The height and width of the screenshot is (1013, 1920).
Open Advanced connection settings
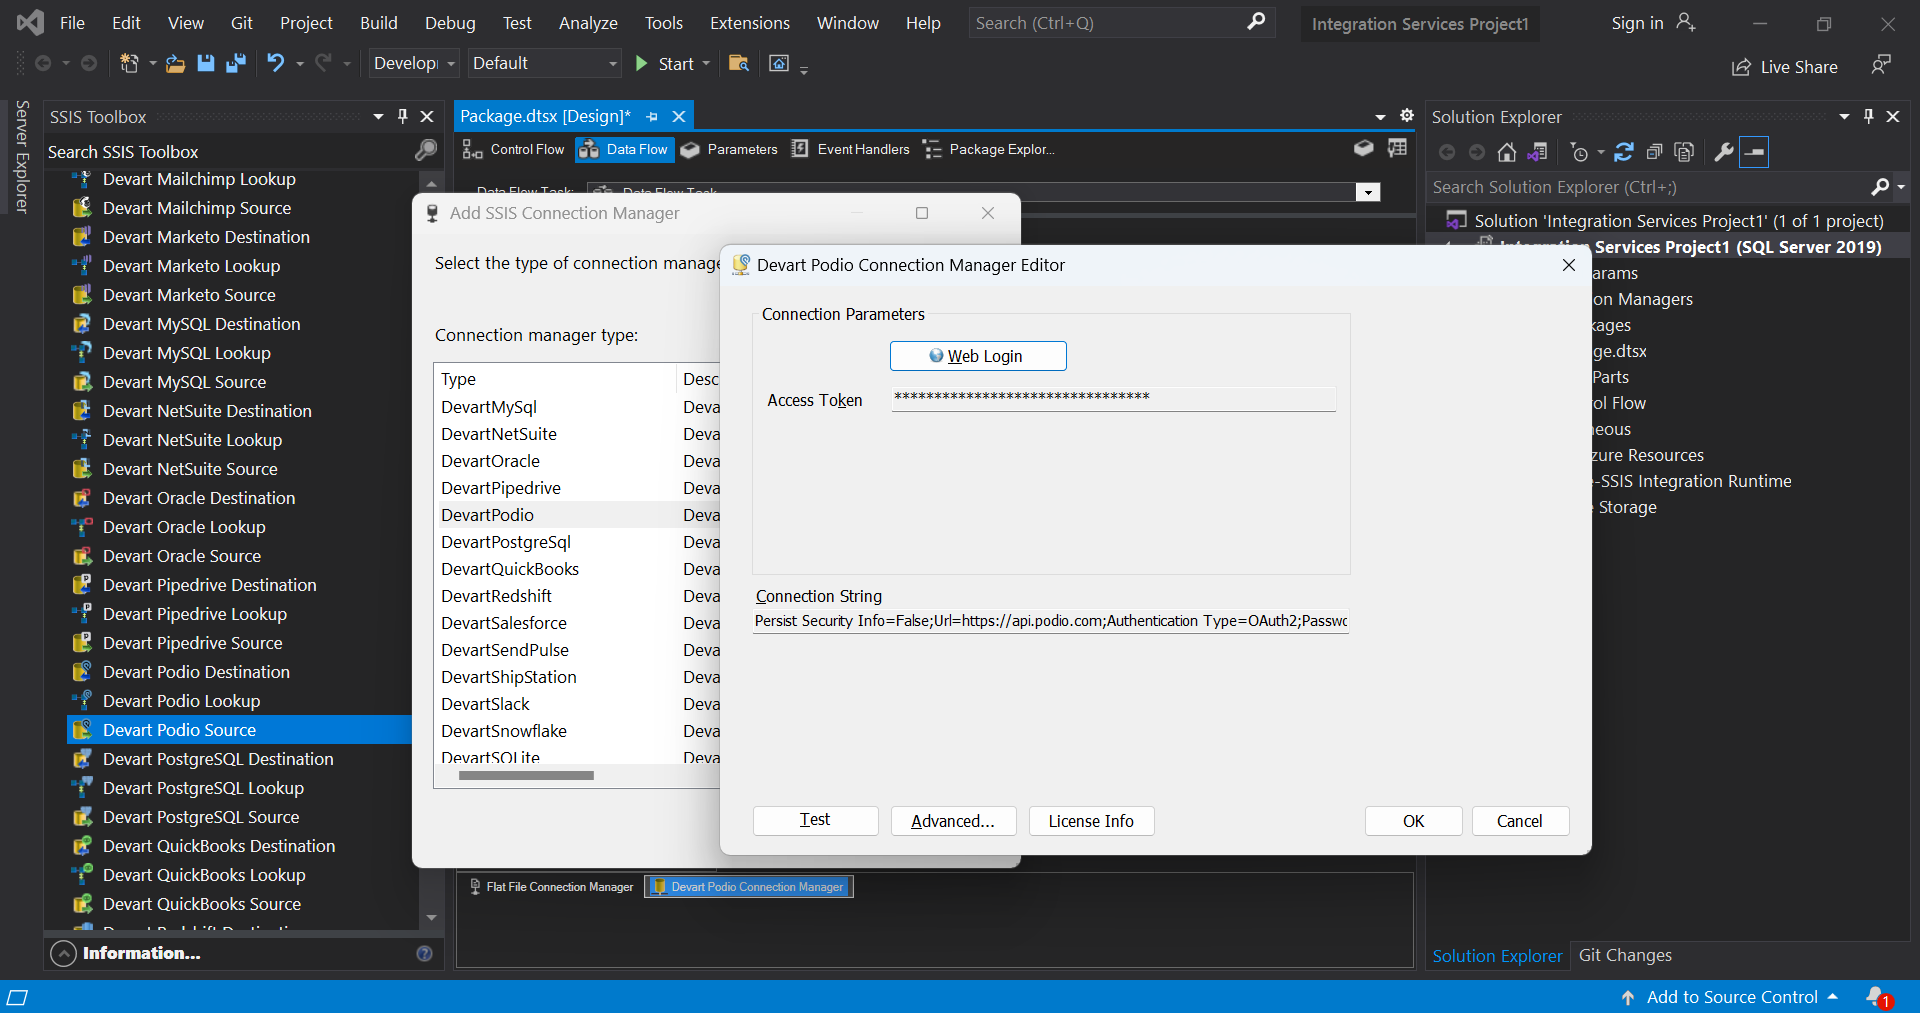point(952,821)
